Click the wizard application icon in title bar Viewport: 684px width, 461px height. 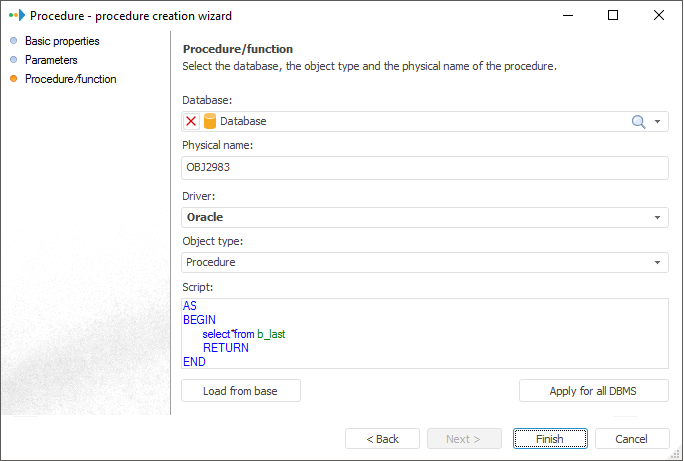point(15,15)
